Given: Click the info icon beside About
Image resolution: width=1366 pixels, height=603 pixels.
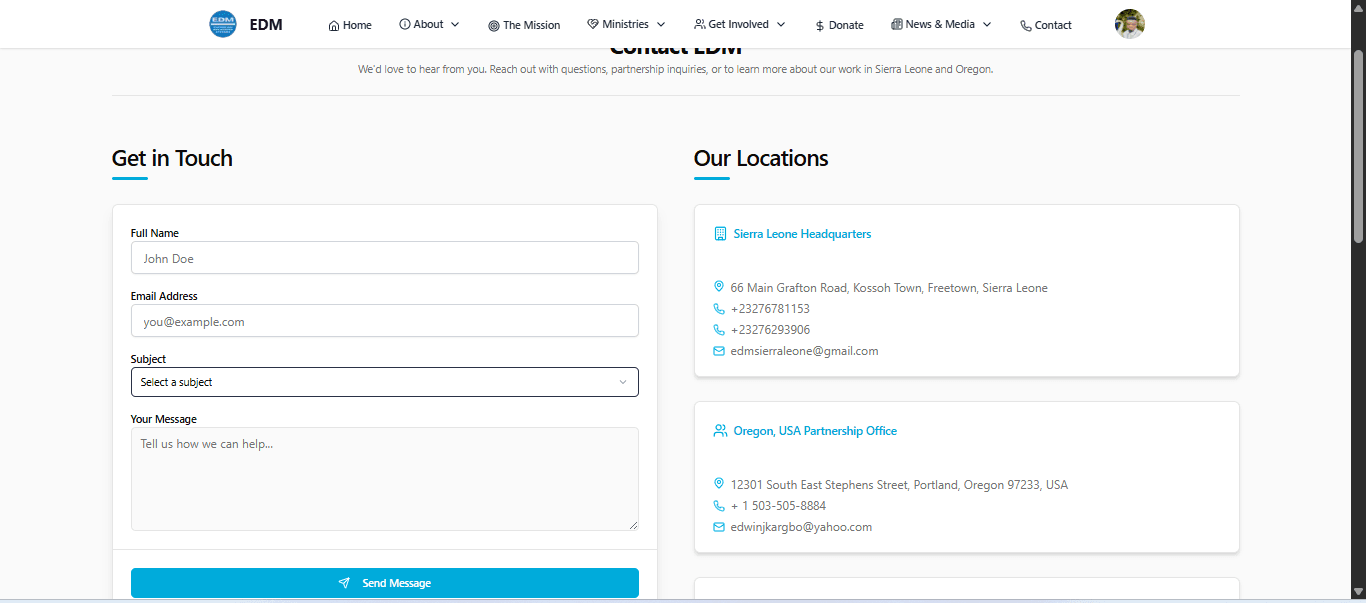Looking at the screenshot, I should click(405, 24).
